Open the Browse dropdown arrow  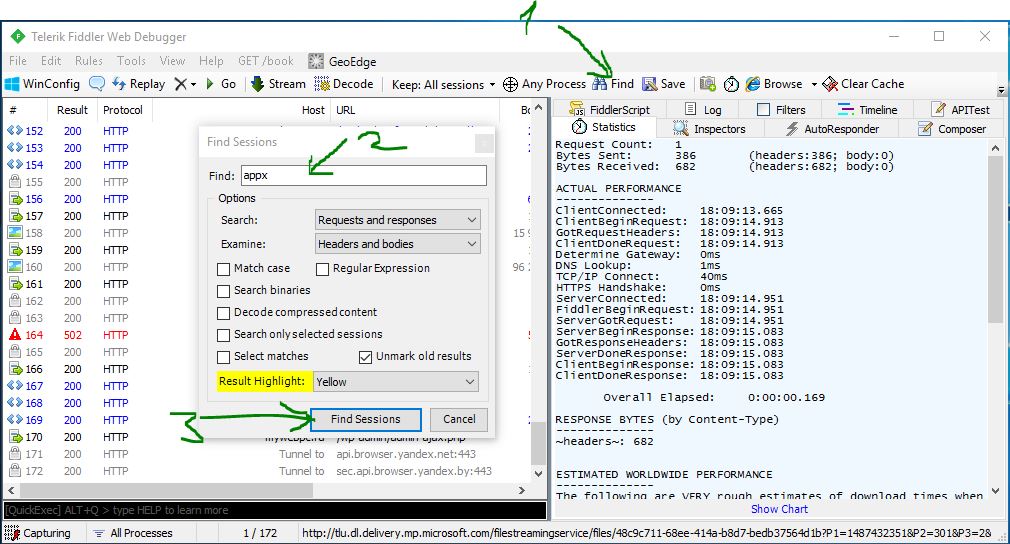814,84
